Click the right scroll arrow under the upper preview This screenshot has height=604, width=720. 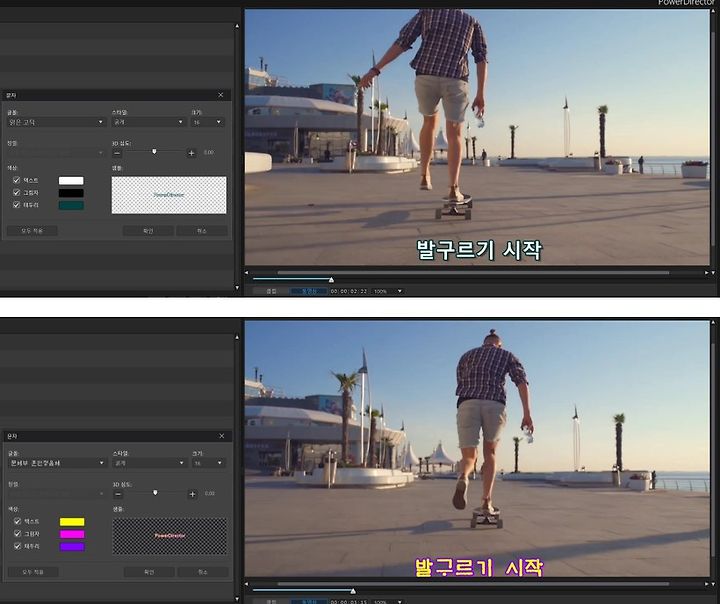(706, 273)
